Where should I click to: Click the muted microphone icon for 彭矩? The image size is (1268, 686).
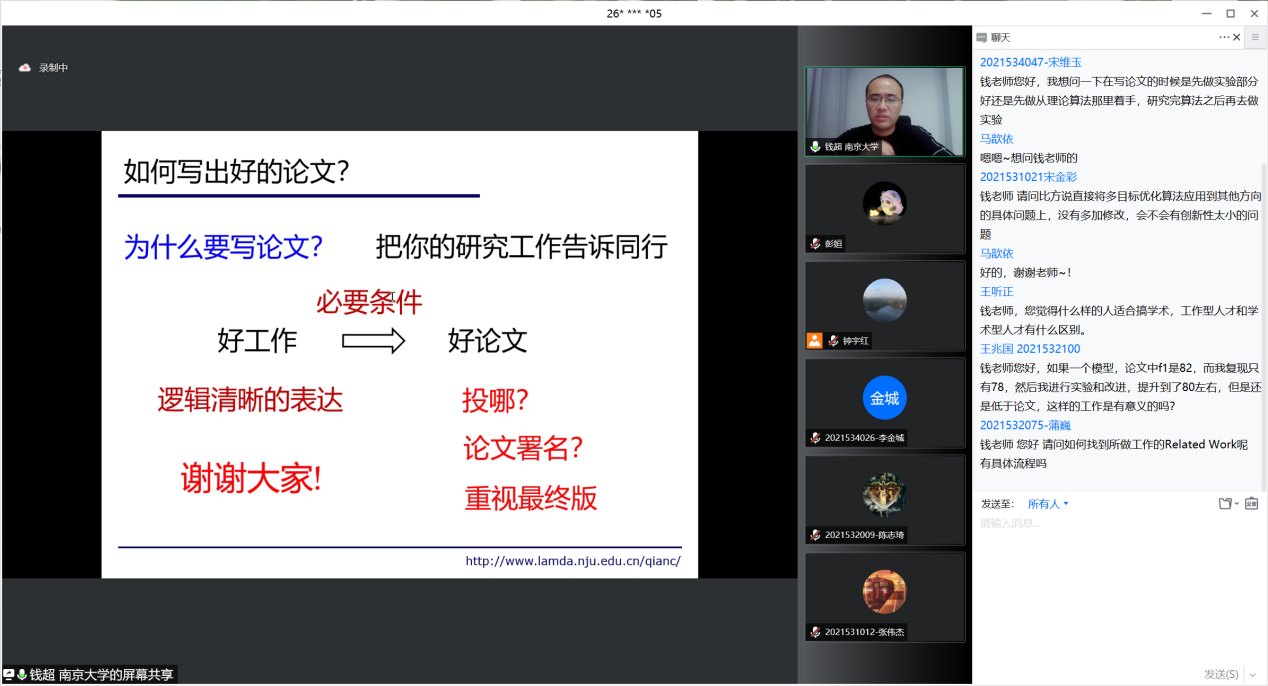click(x=816, y=244)
